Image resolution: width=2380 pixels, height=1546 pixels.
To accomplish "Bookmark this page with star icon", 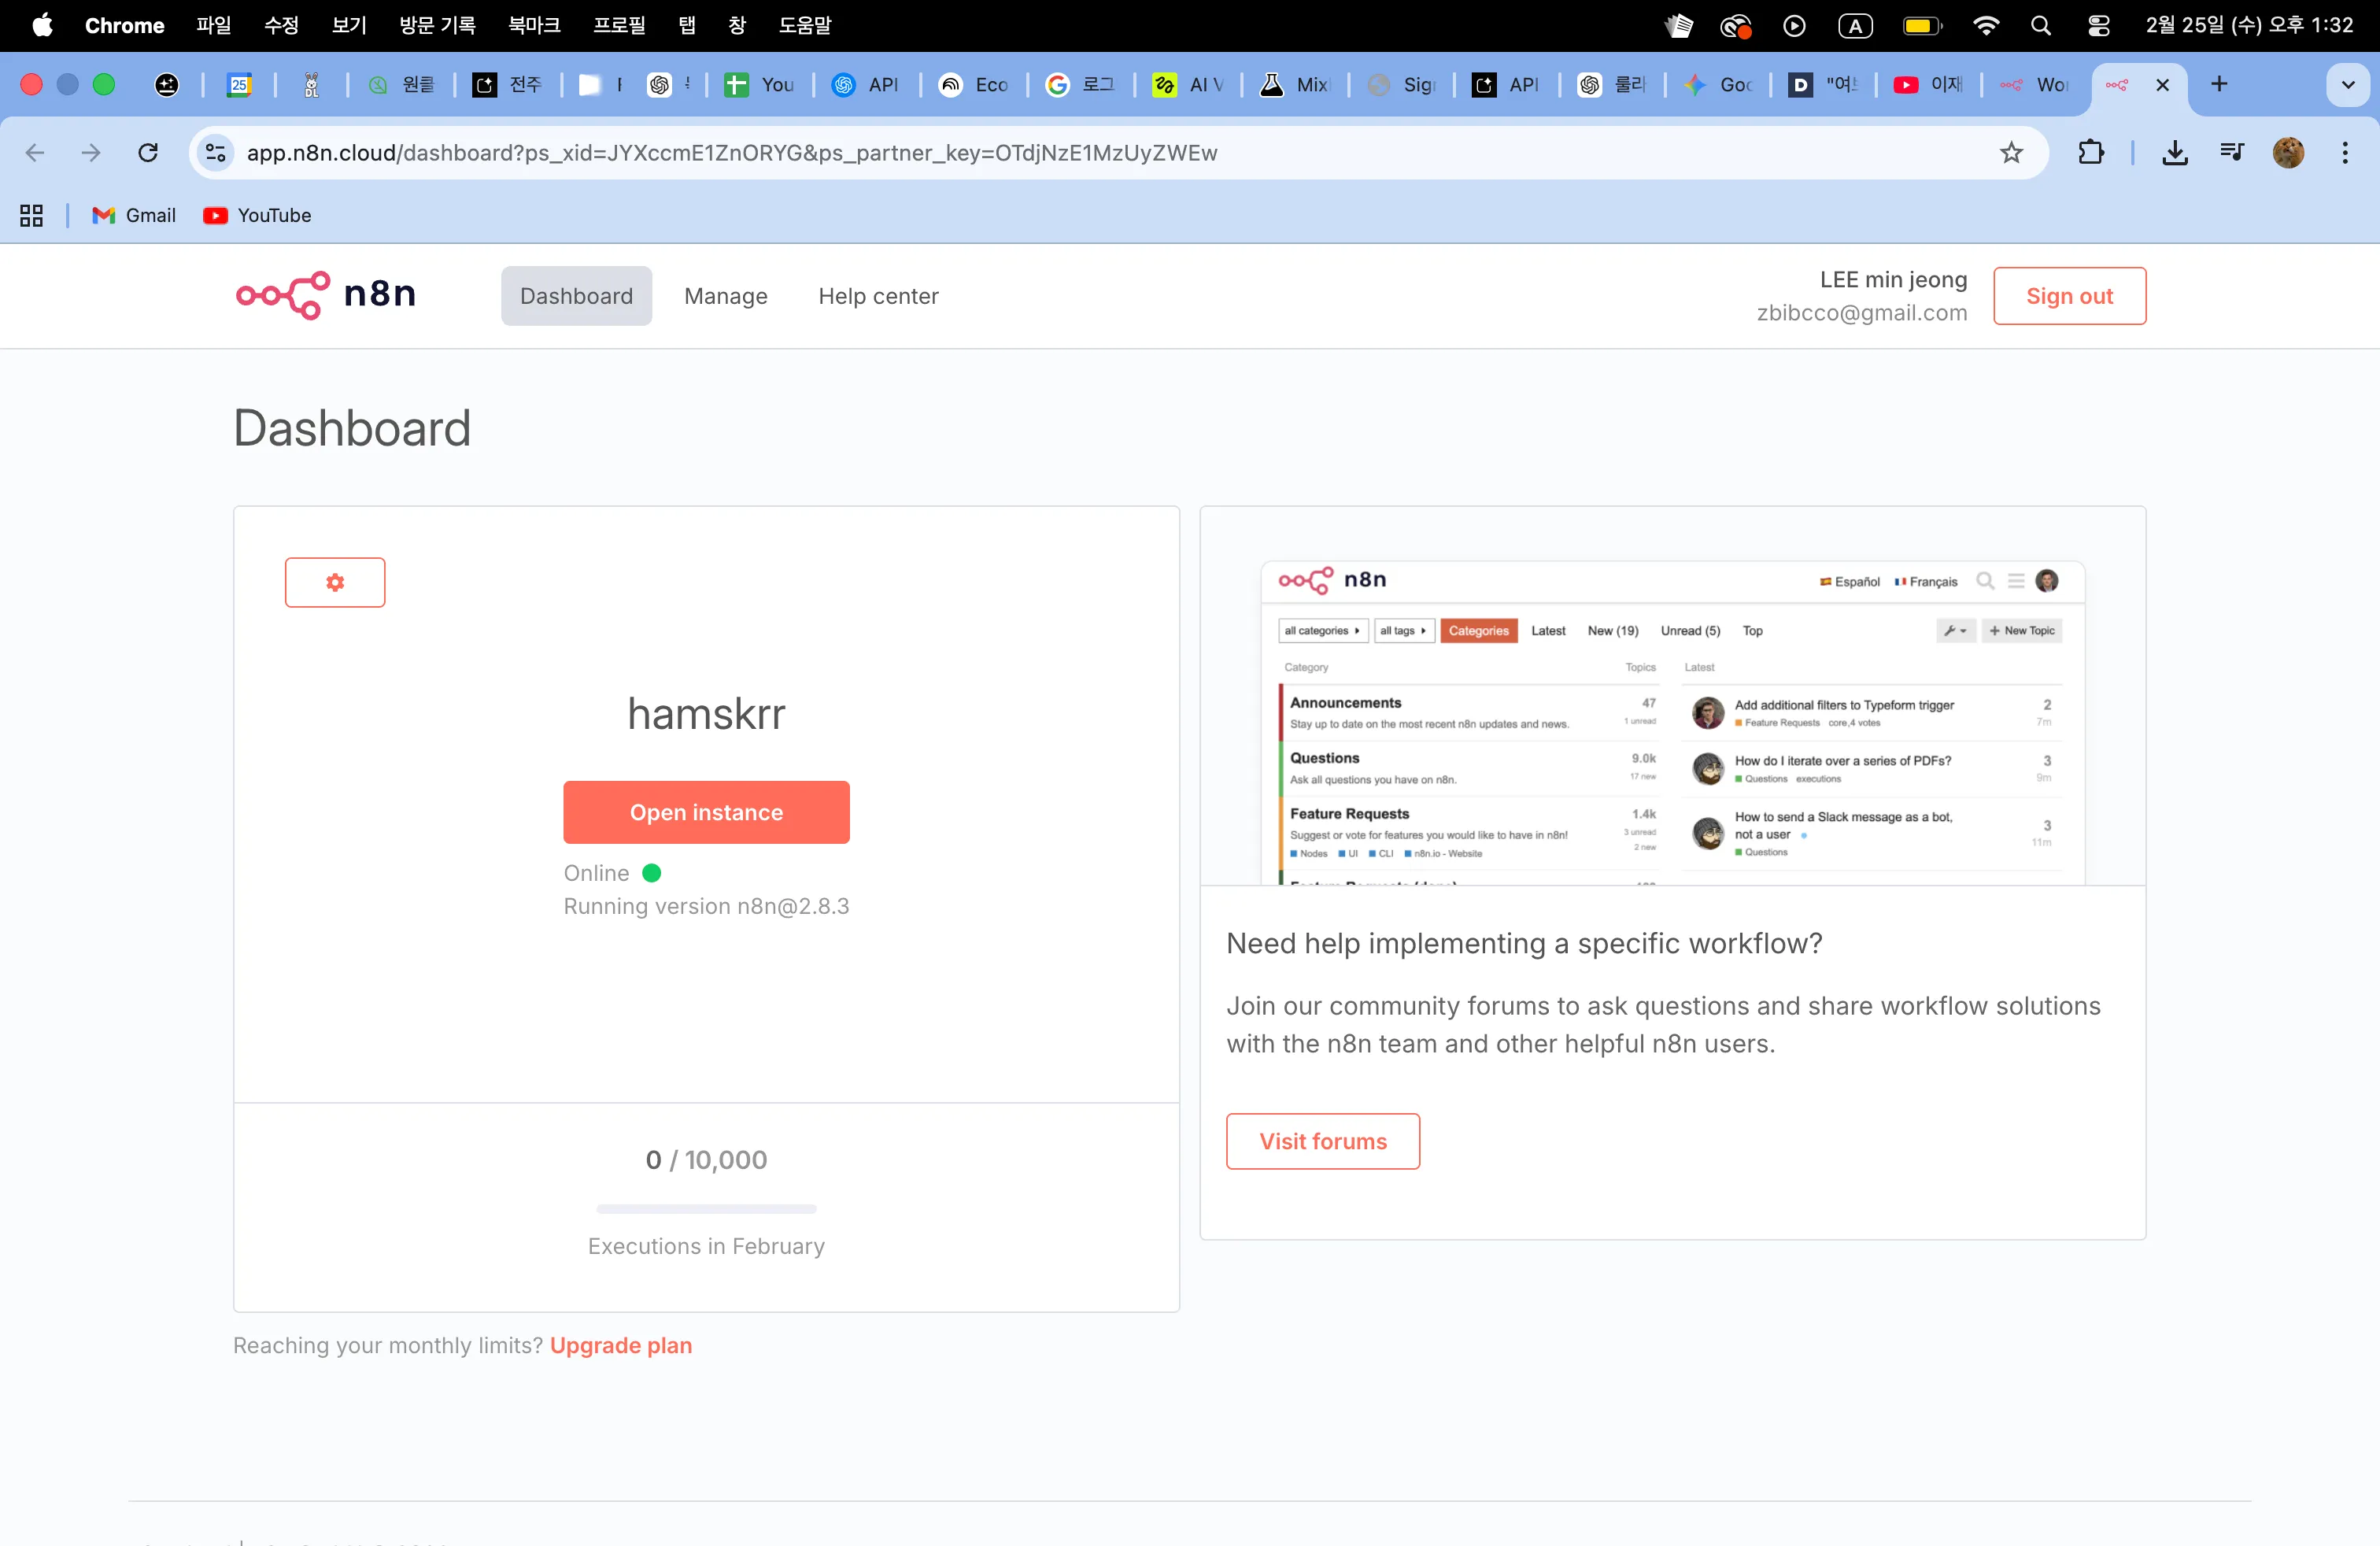I will pyautogui.click(x=2011, y=153).
